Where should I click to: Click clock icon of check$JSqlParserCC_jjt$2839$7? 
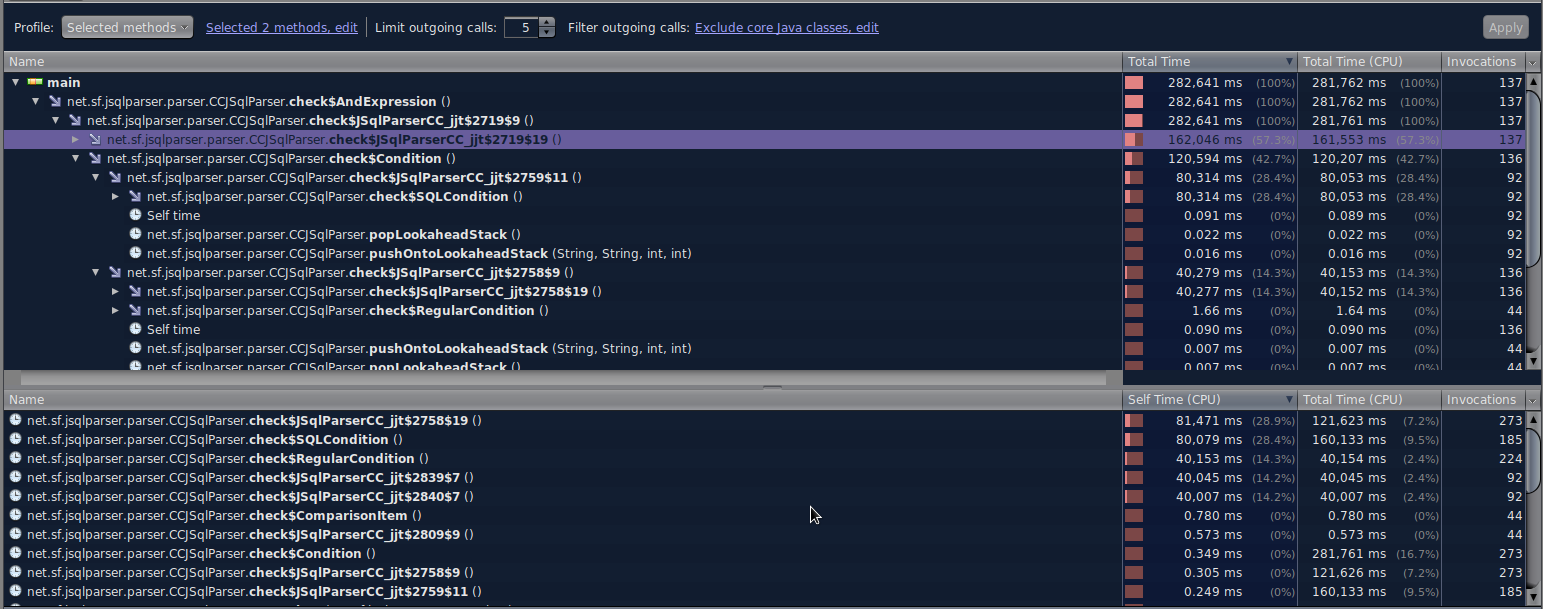[15, 478]
